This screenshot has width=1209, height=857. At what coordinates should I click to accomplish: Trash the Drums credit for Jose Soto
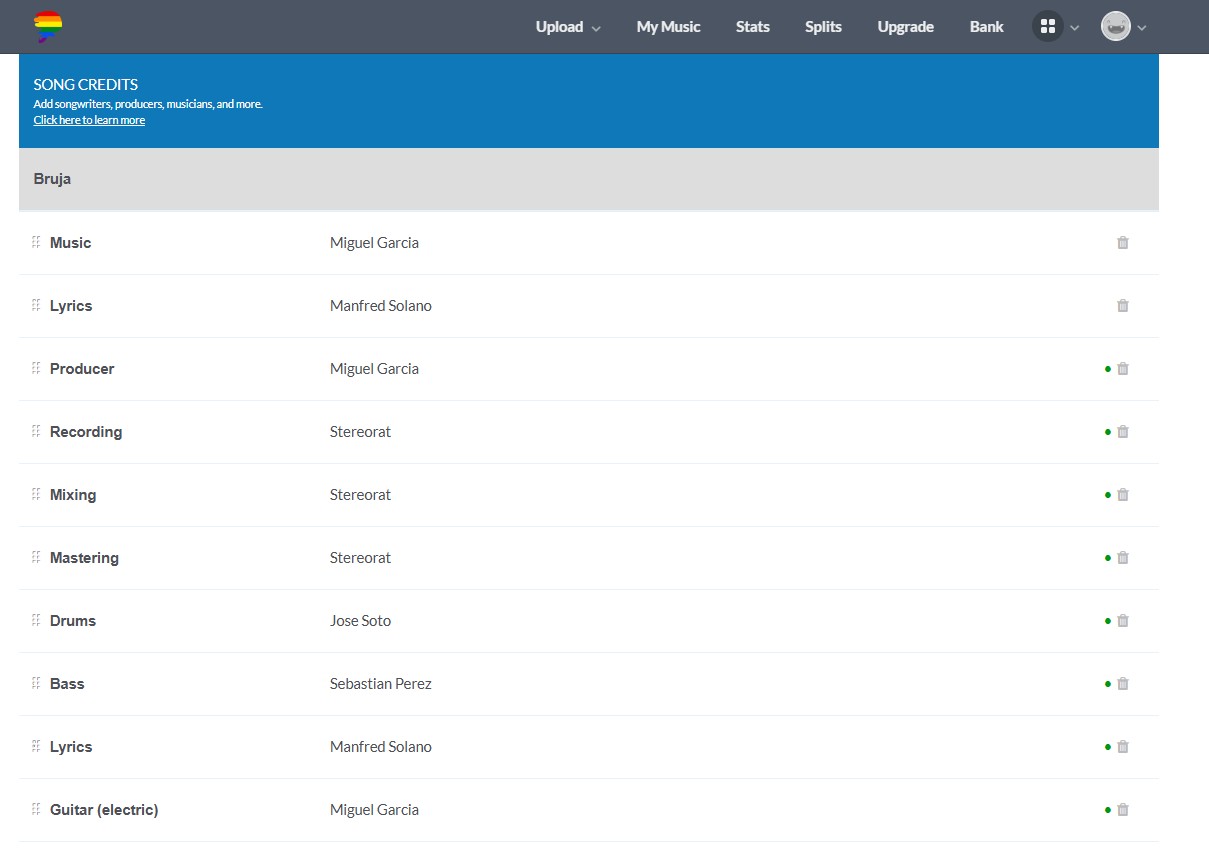1123,621
